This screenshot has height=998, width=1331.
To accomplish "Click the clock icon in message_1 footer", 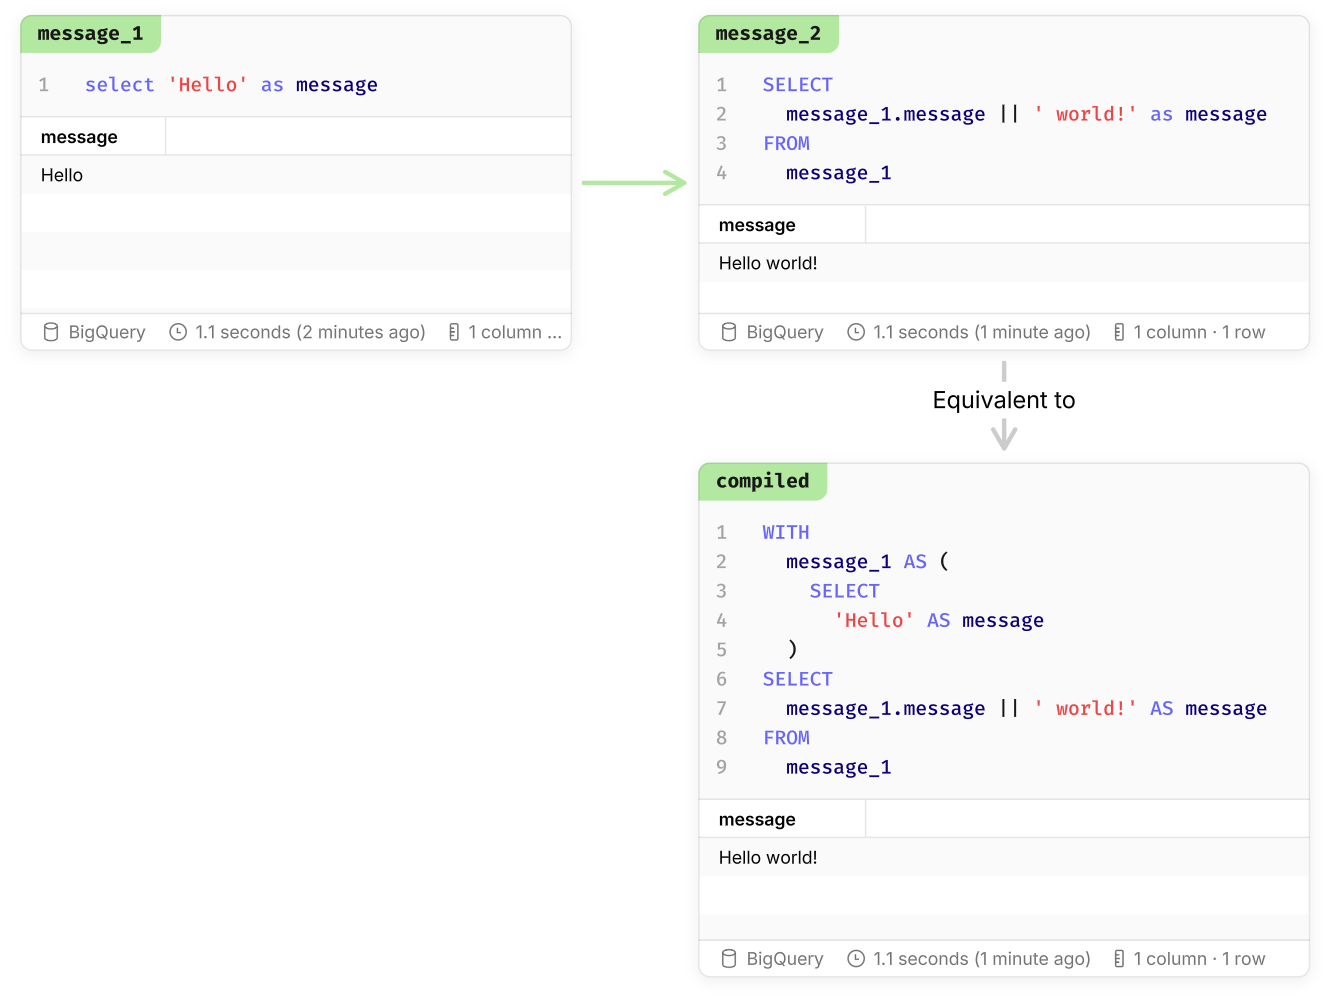I will point(178,332).
